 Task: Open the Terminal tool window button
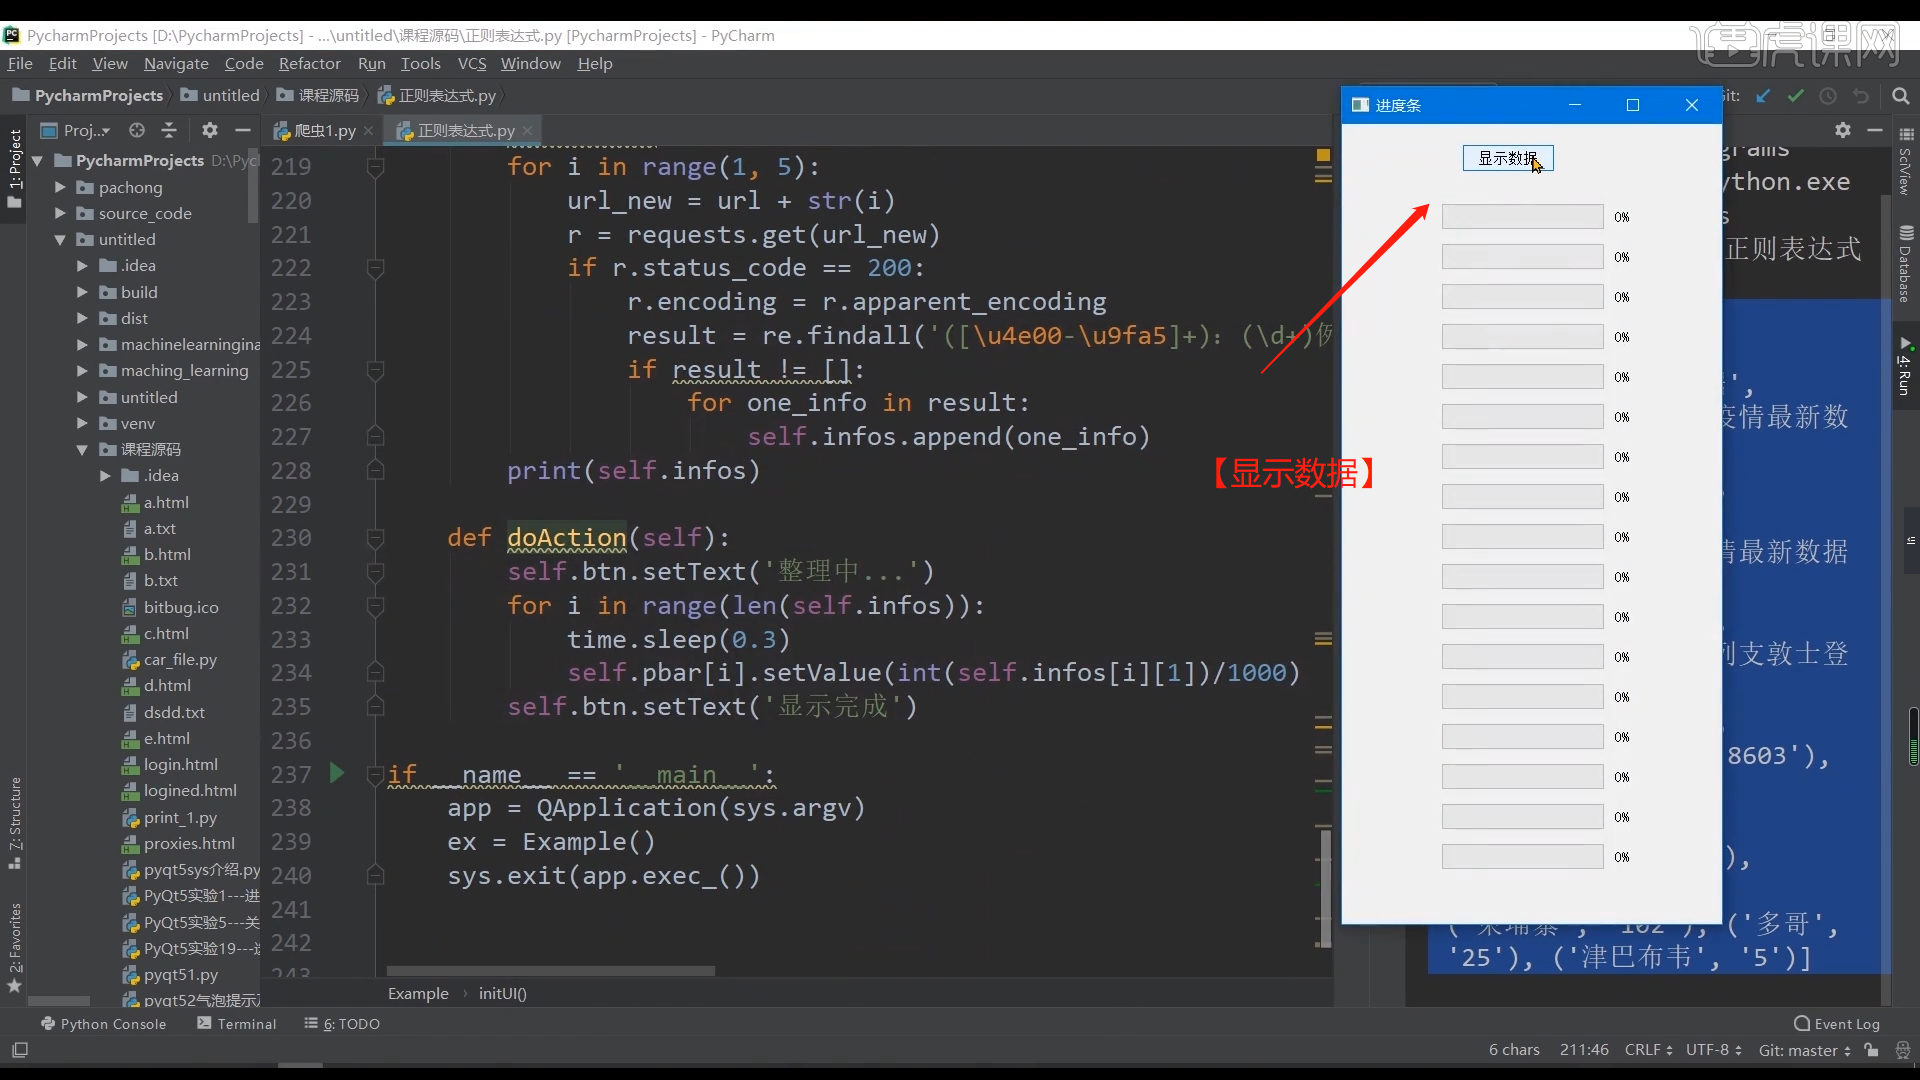[x=237, y=1023]
